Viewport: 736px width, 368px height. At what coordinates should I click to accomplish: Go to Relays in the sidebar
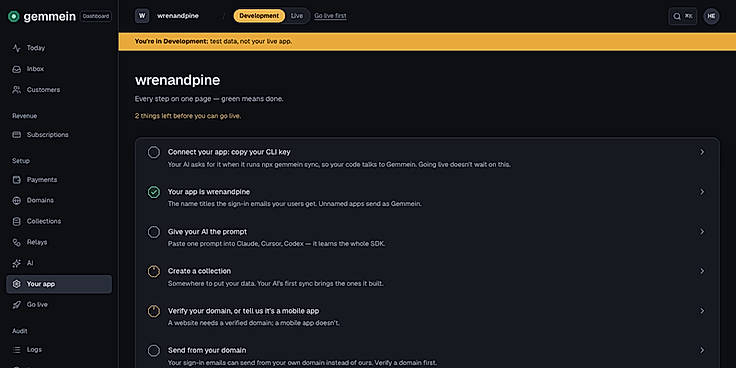[59, 242]
